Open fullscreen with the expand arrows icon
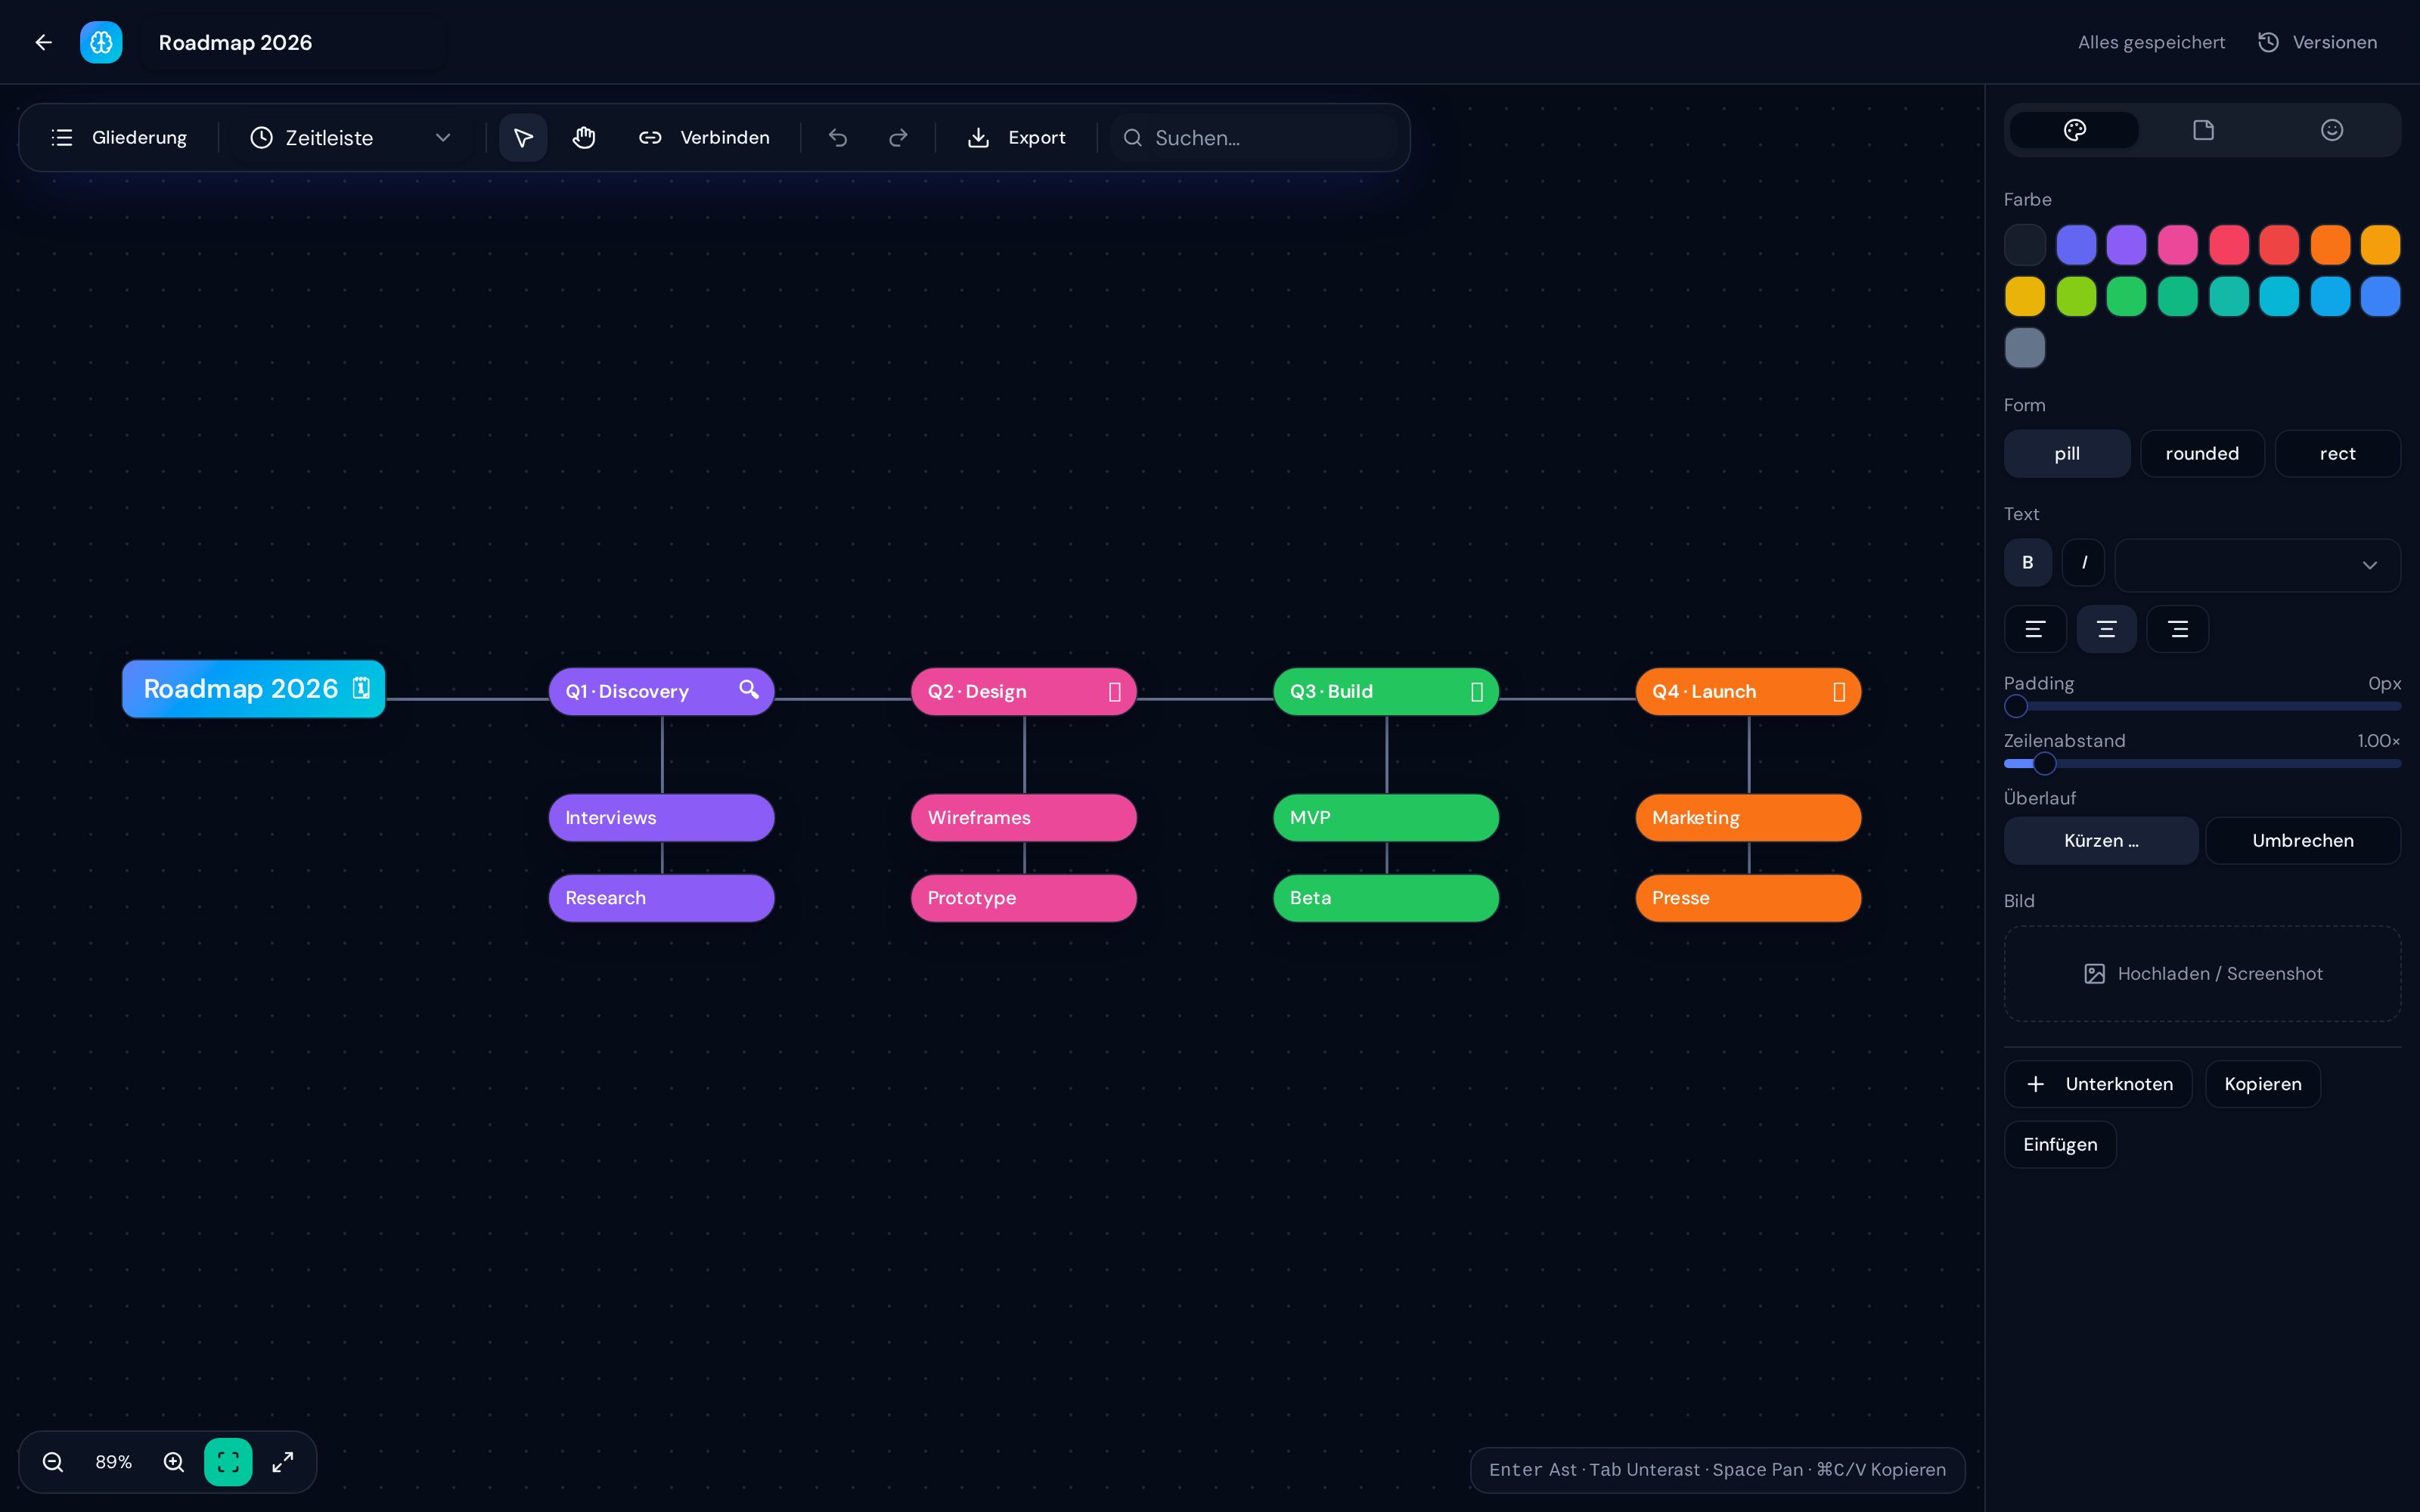 (283, 1462)
